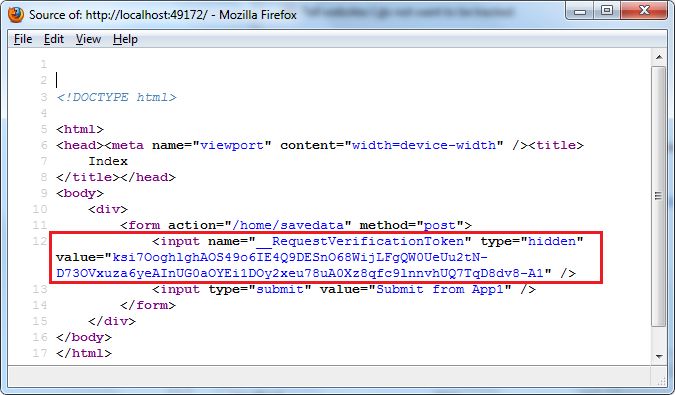Click the closing body tag
This screenshot has height=395, width=675.
(84, 337)
